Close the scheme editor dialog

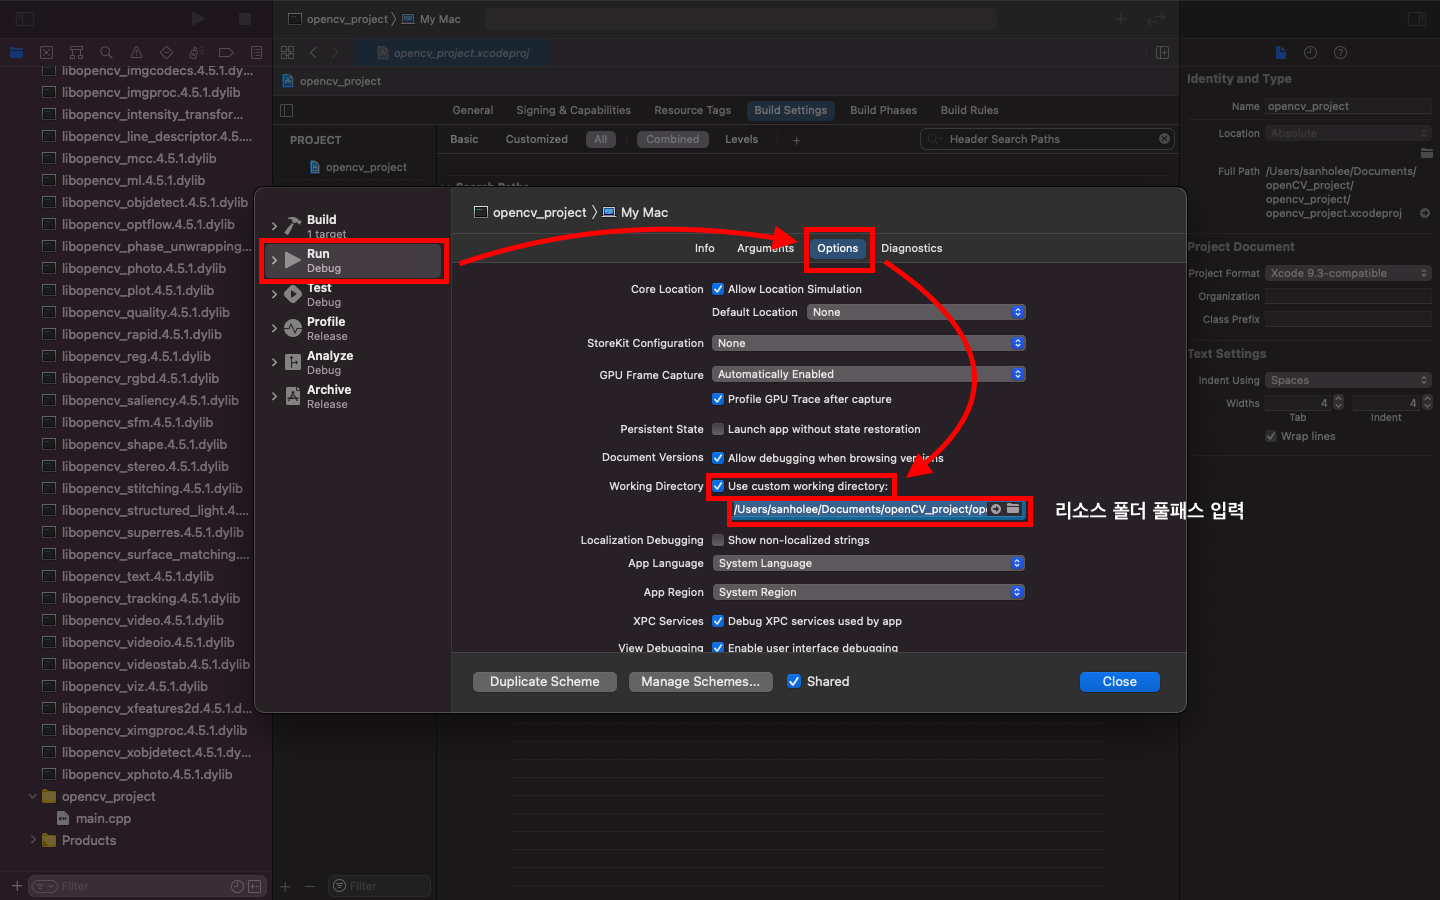pos(1120,681)
